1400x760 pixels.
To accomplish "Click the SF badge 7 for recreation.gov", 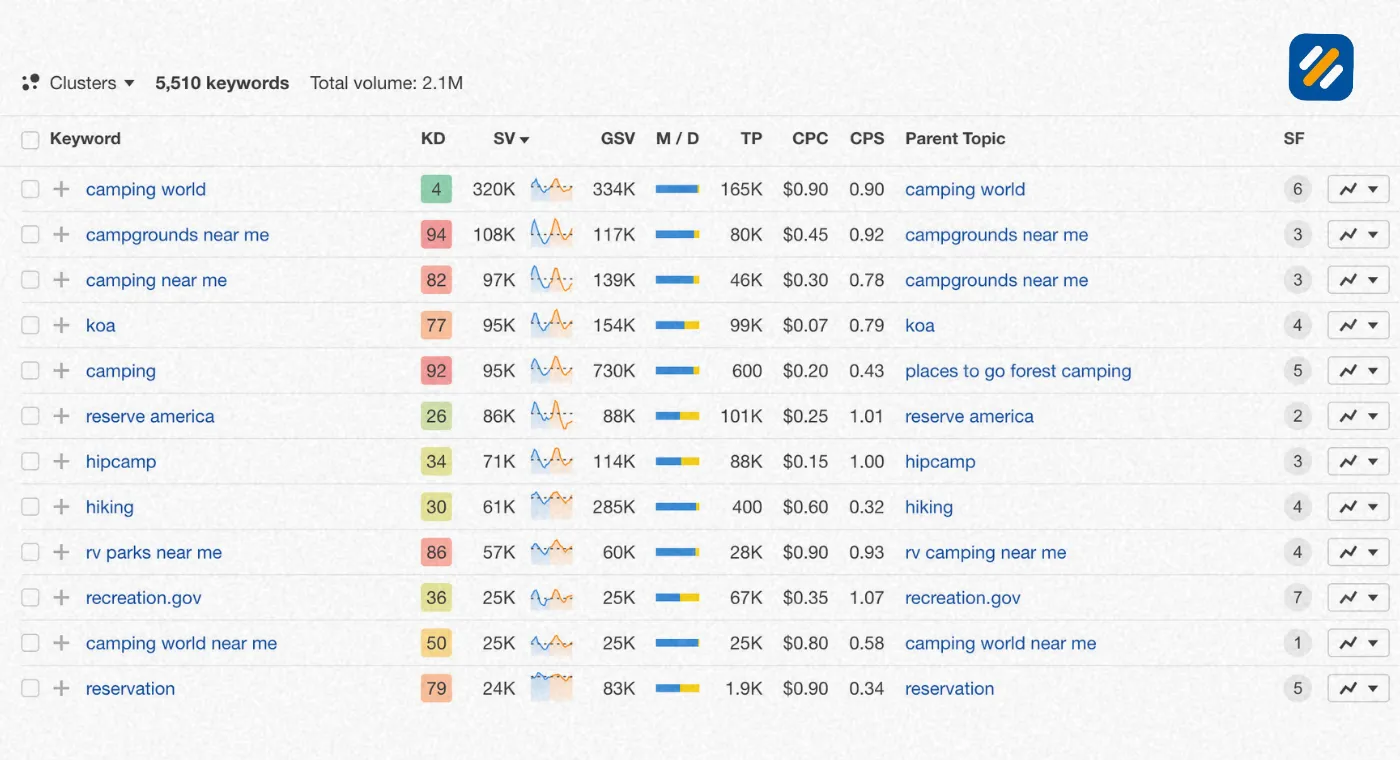I will click(1297, 598).
